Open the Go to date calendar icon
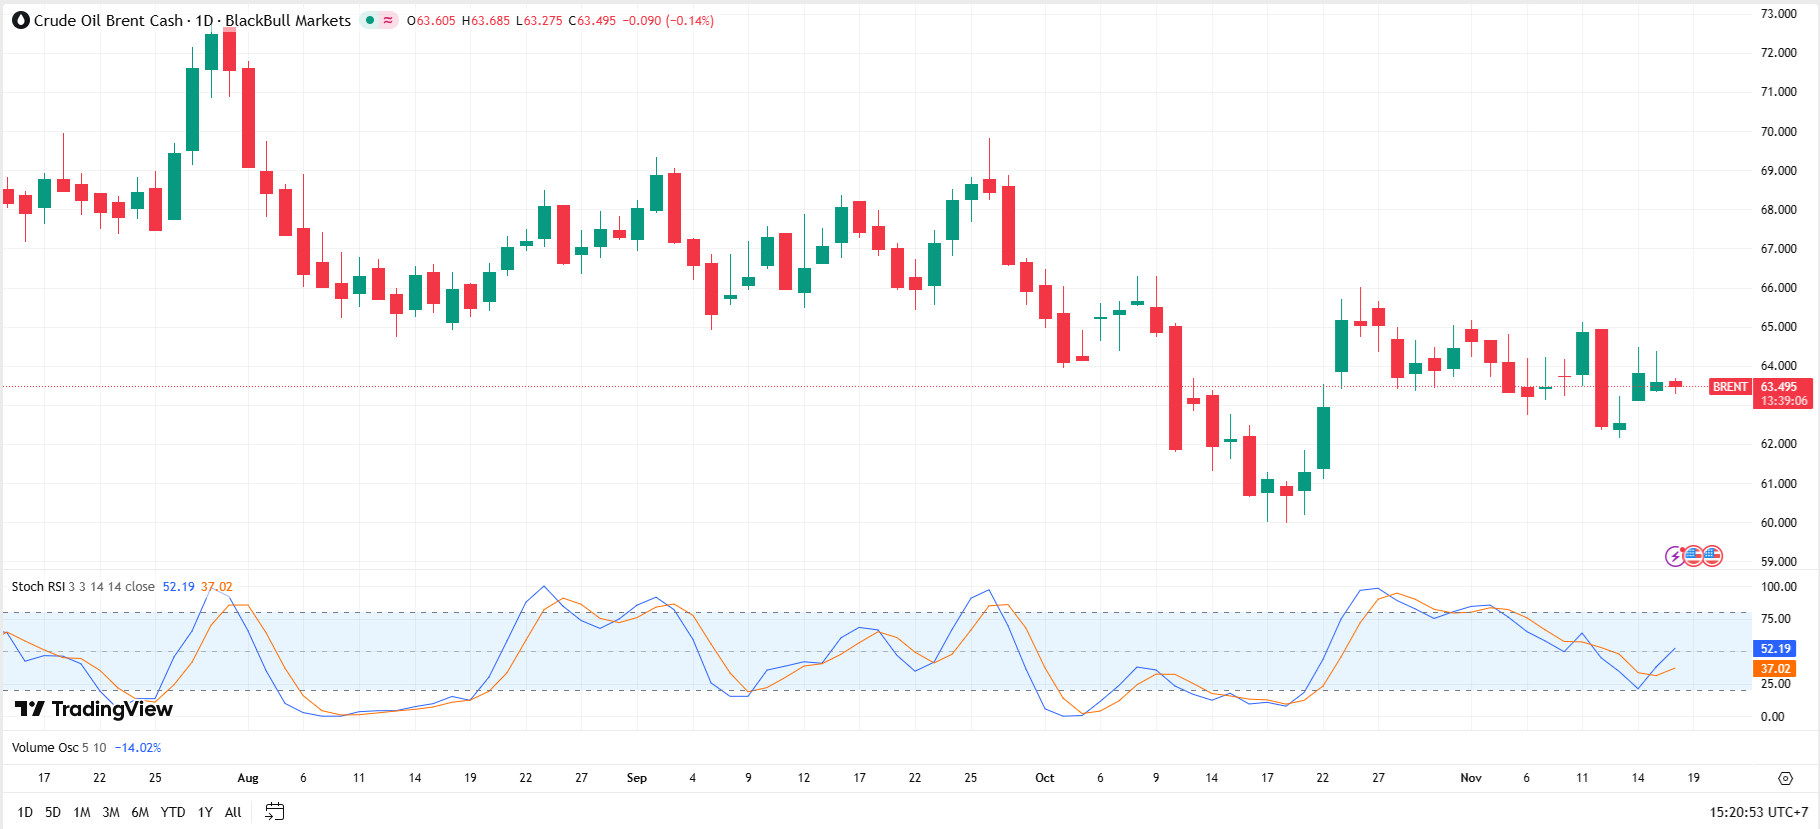Image resolution: width=1820 pixels, height=829 pixels. (274, 812)
